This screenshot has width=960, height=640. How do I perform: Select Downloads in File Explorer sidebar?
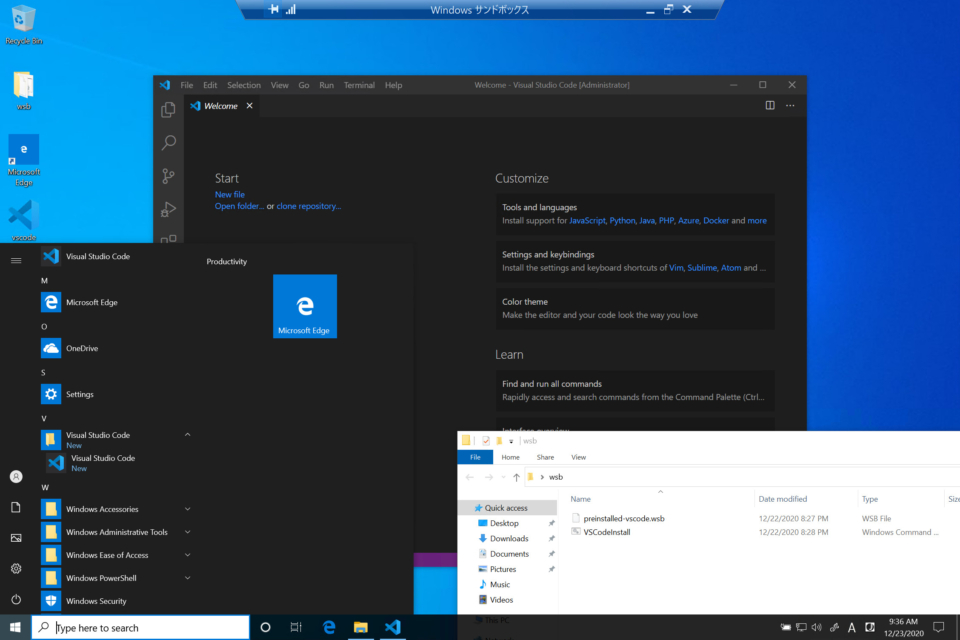pyautogui.click(x=509, y=538)
